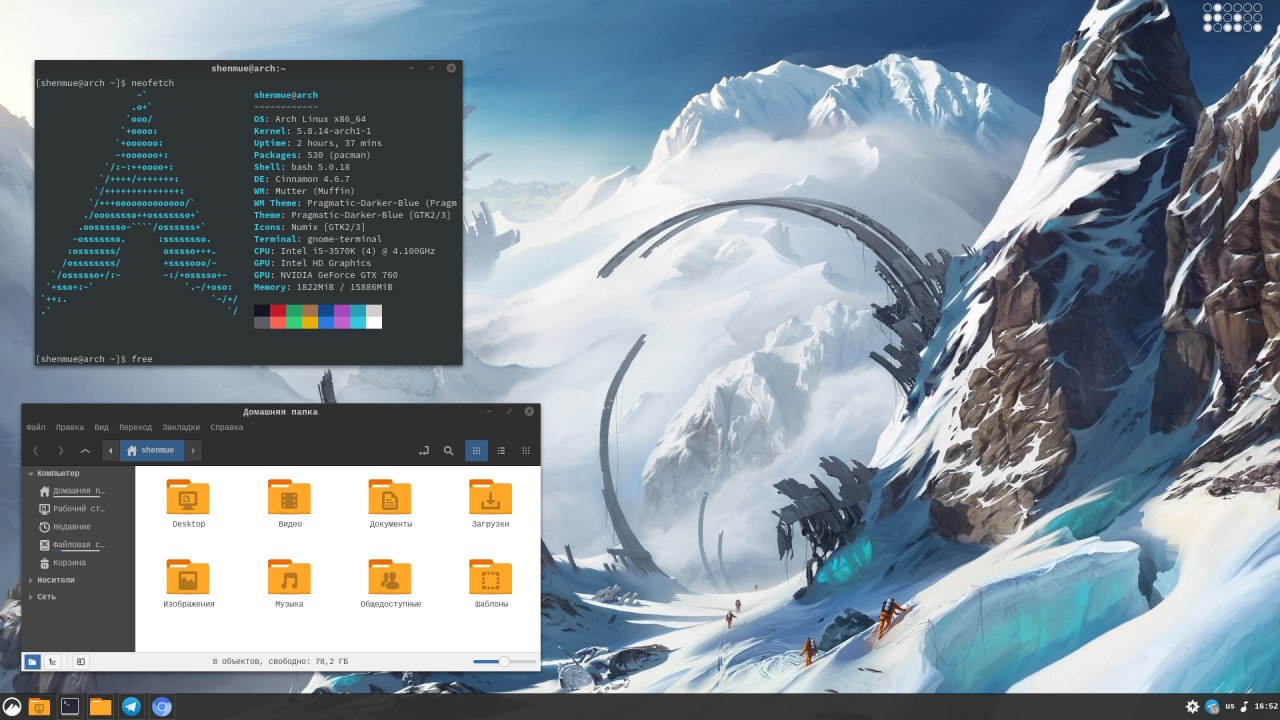Click the terminal prompt line with 'free'
Screen dimensions: 1280x720
pos(94,359)
